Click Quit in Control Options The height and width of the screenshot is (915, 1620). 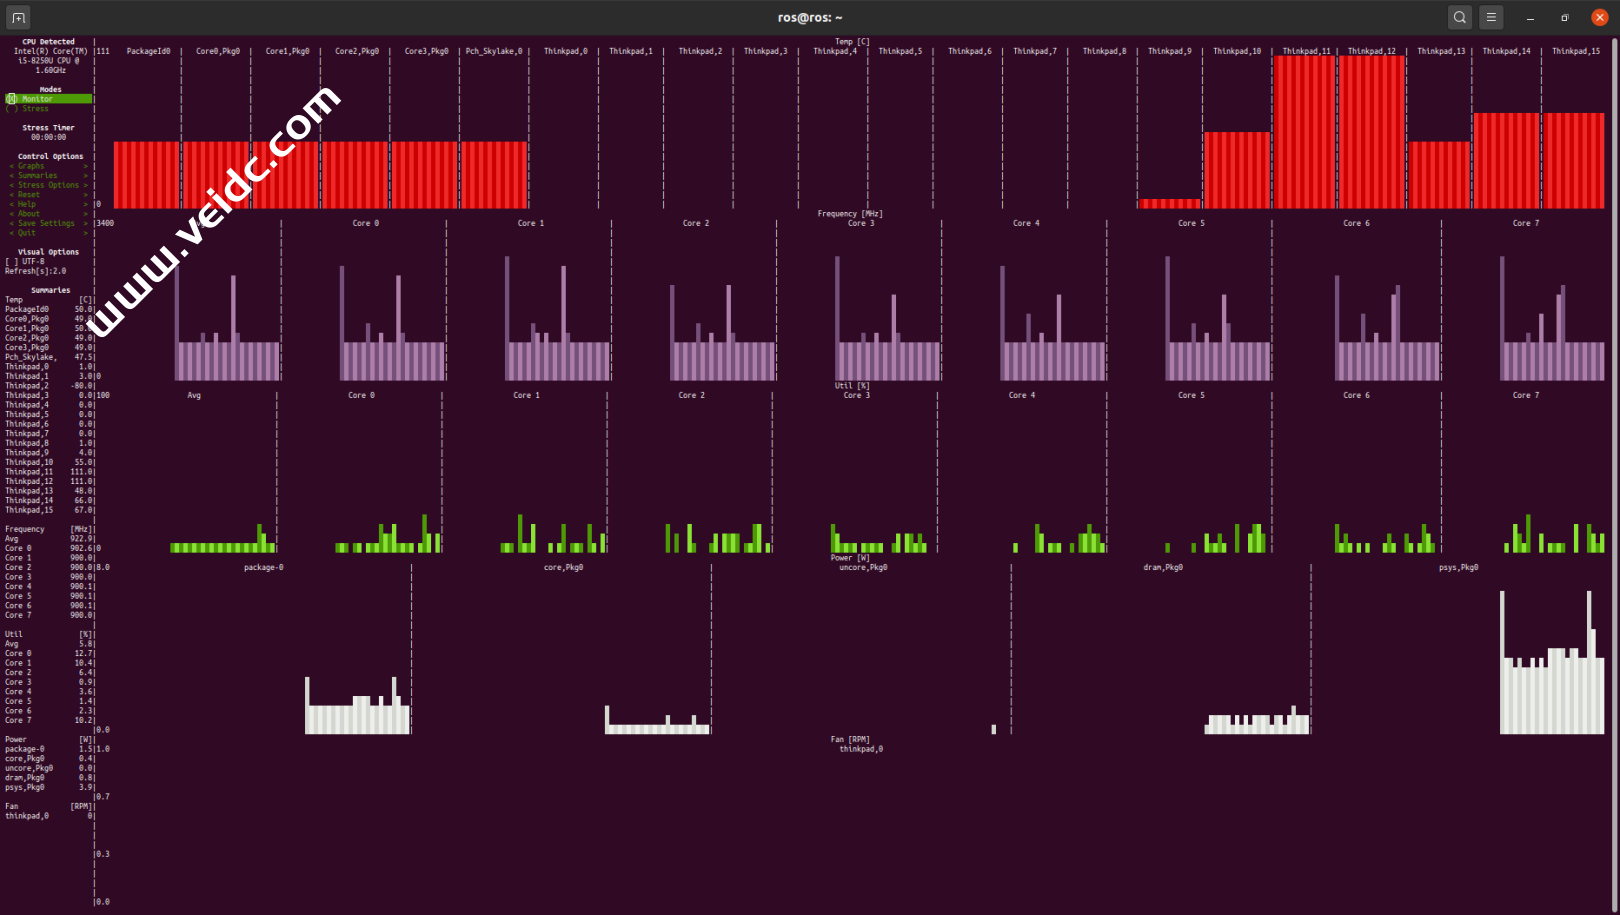click(26, 233)
